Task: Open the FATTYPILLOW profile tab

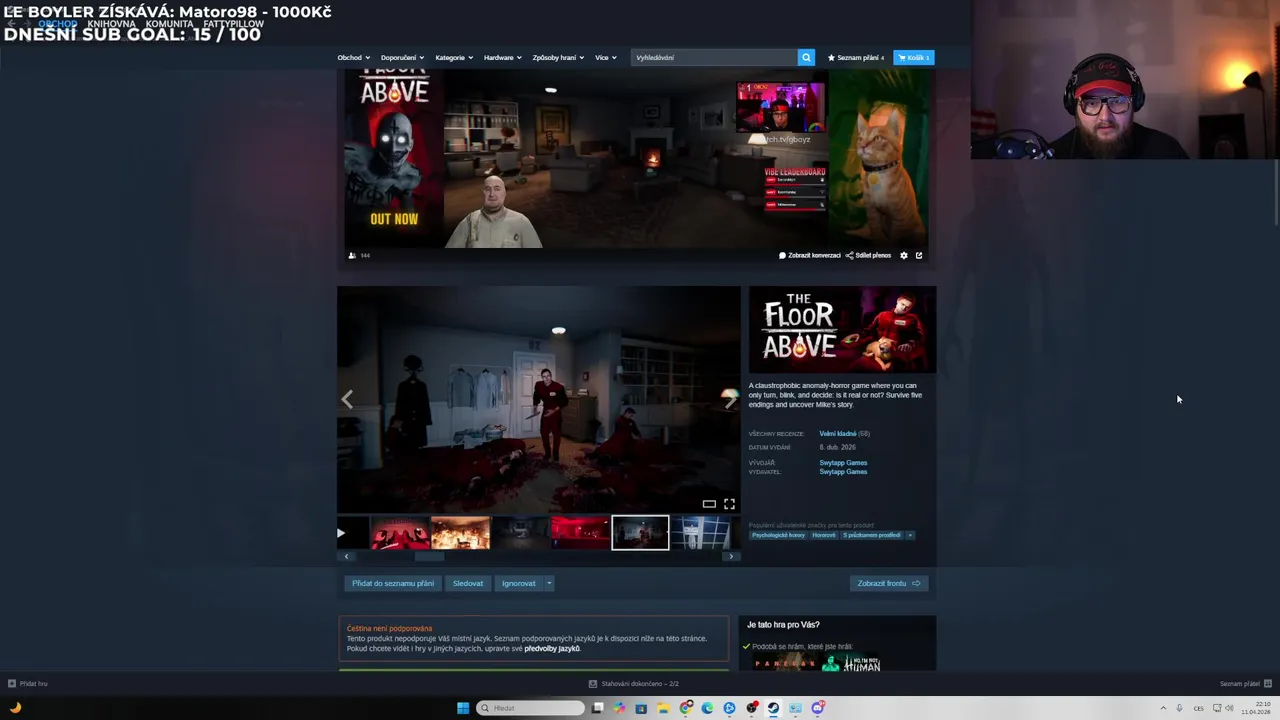Action: pos(233,24)
